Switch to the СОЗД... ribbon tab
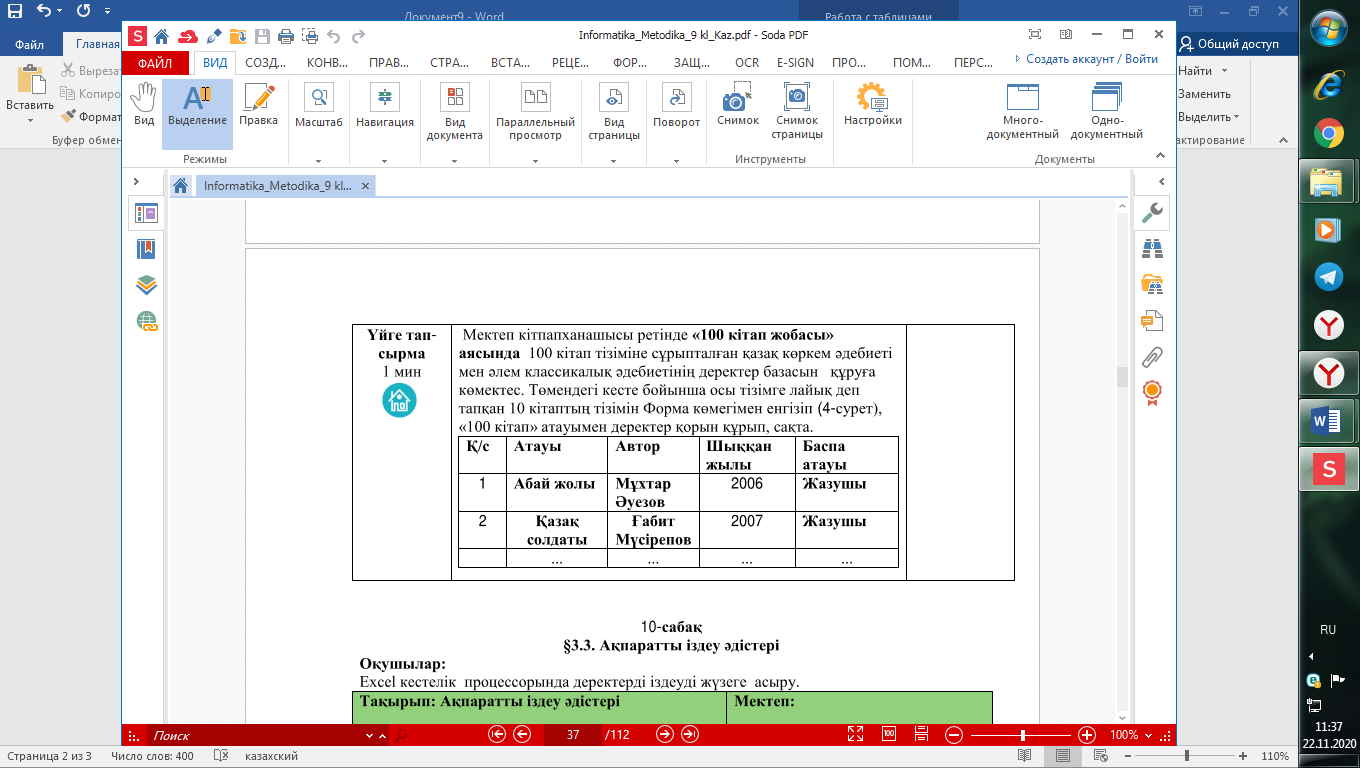1360x768 pixels. click(266, 62)
